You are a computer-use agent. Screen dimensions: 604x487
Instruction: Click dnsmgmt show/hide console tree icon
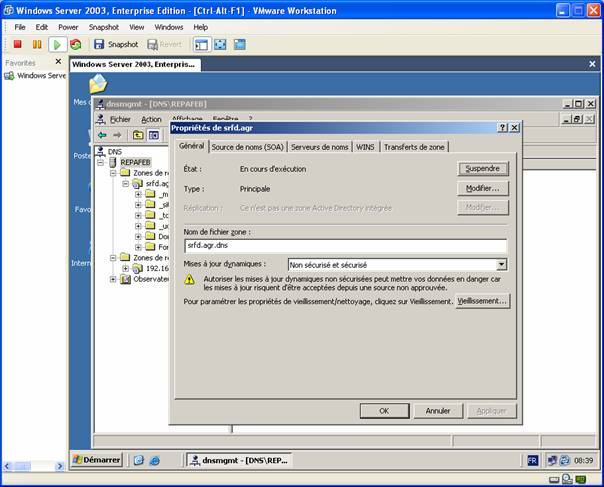(154, 135)
